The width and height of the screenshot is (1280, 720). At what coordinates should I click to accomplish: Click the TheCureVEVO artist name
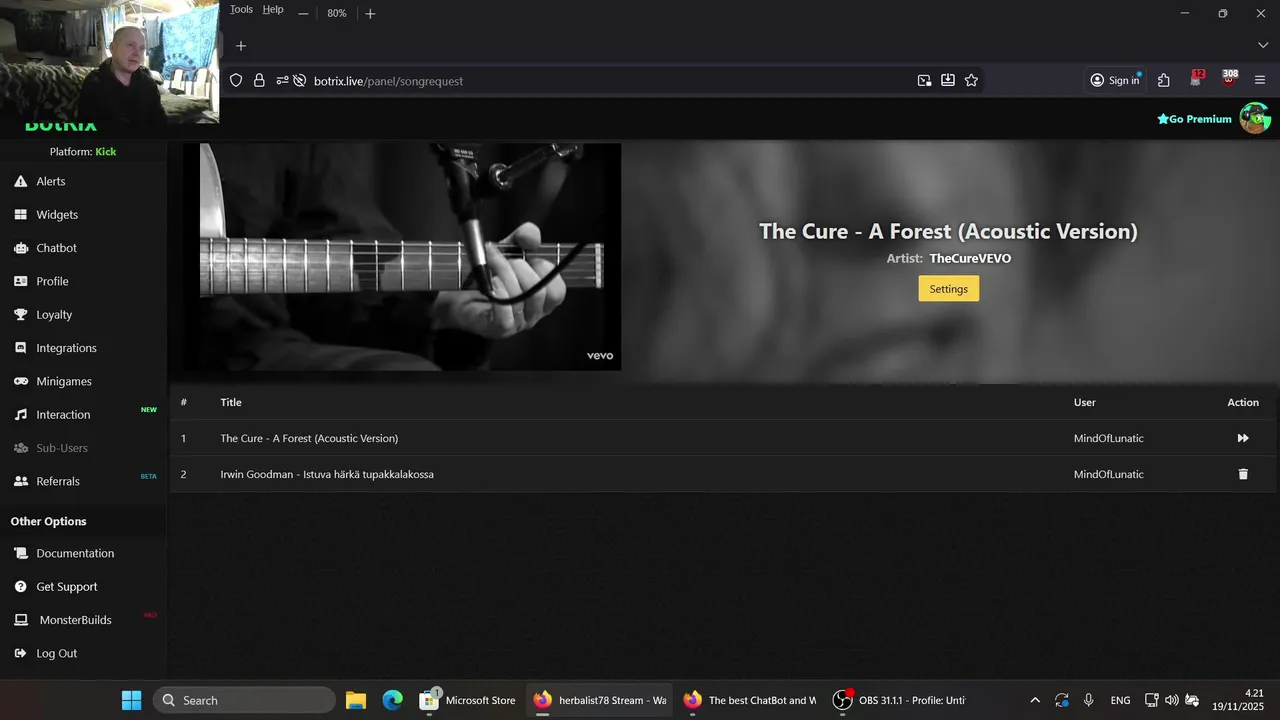pos(970,258)
